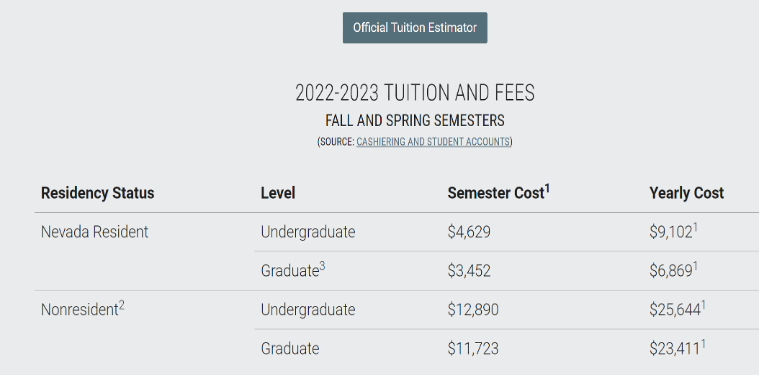
Task: Select the $11,723 graduate semester cost
Action: (473, 348)
